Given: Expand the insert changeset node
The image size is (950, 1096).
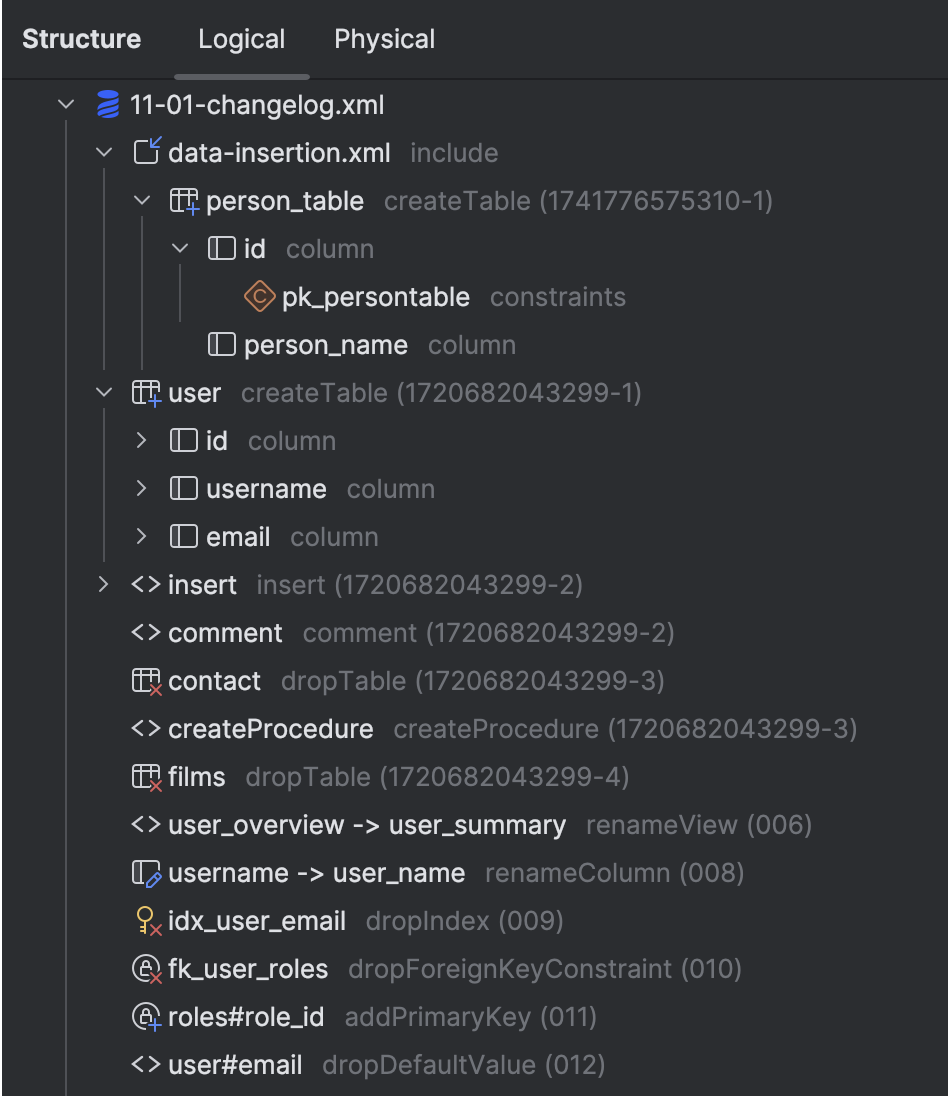Looking at the screenshot, I should point(105,584).
